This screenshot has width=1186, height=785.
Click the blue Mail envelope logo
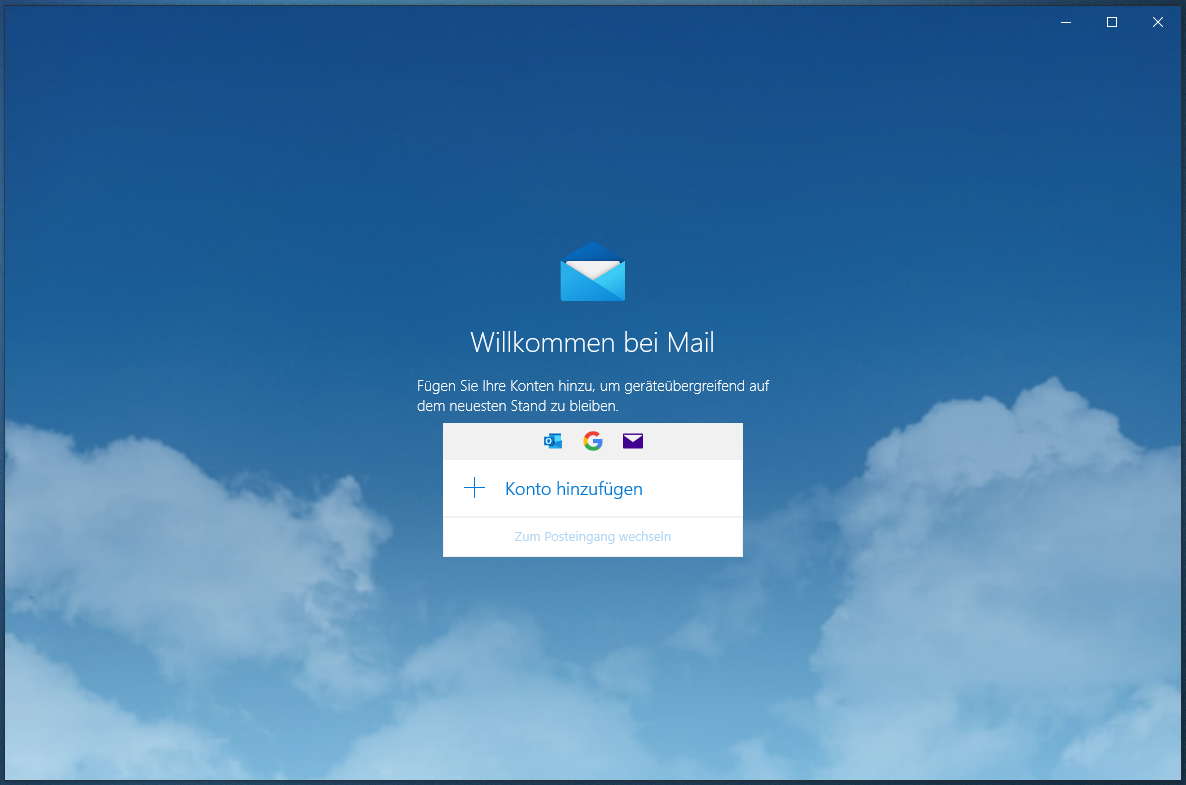coord(593,272)
